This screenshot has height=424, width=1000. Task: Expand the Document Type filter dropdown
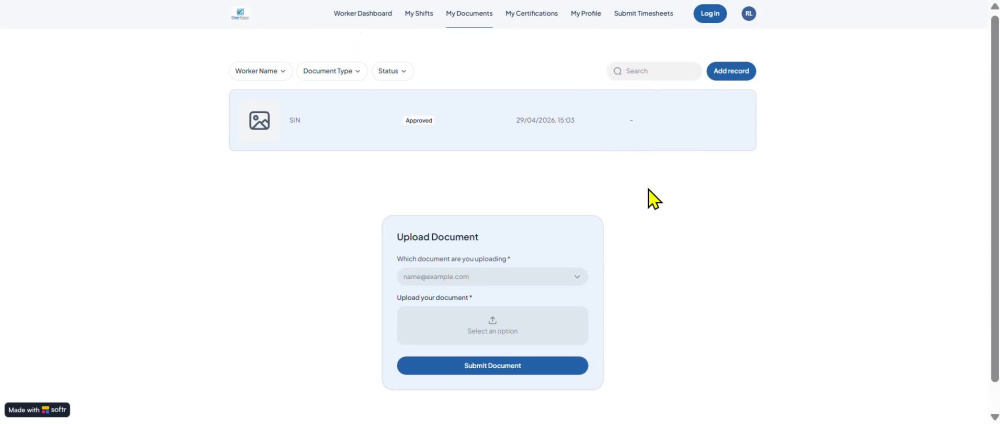[332, 71]
